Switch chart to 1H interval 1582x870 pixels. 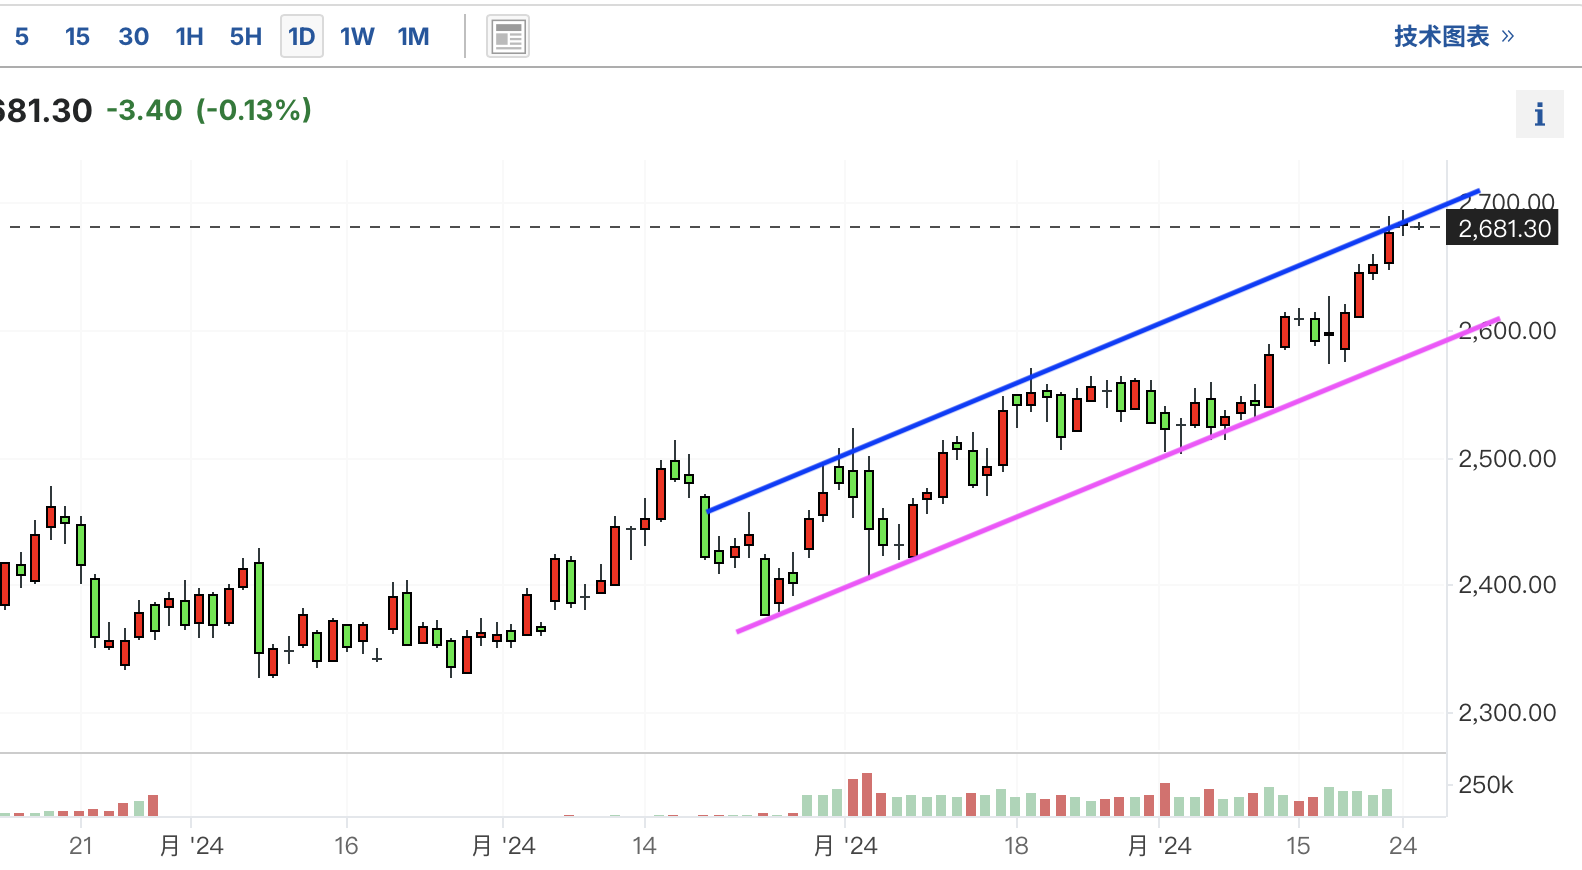[x=189, y=37]
